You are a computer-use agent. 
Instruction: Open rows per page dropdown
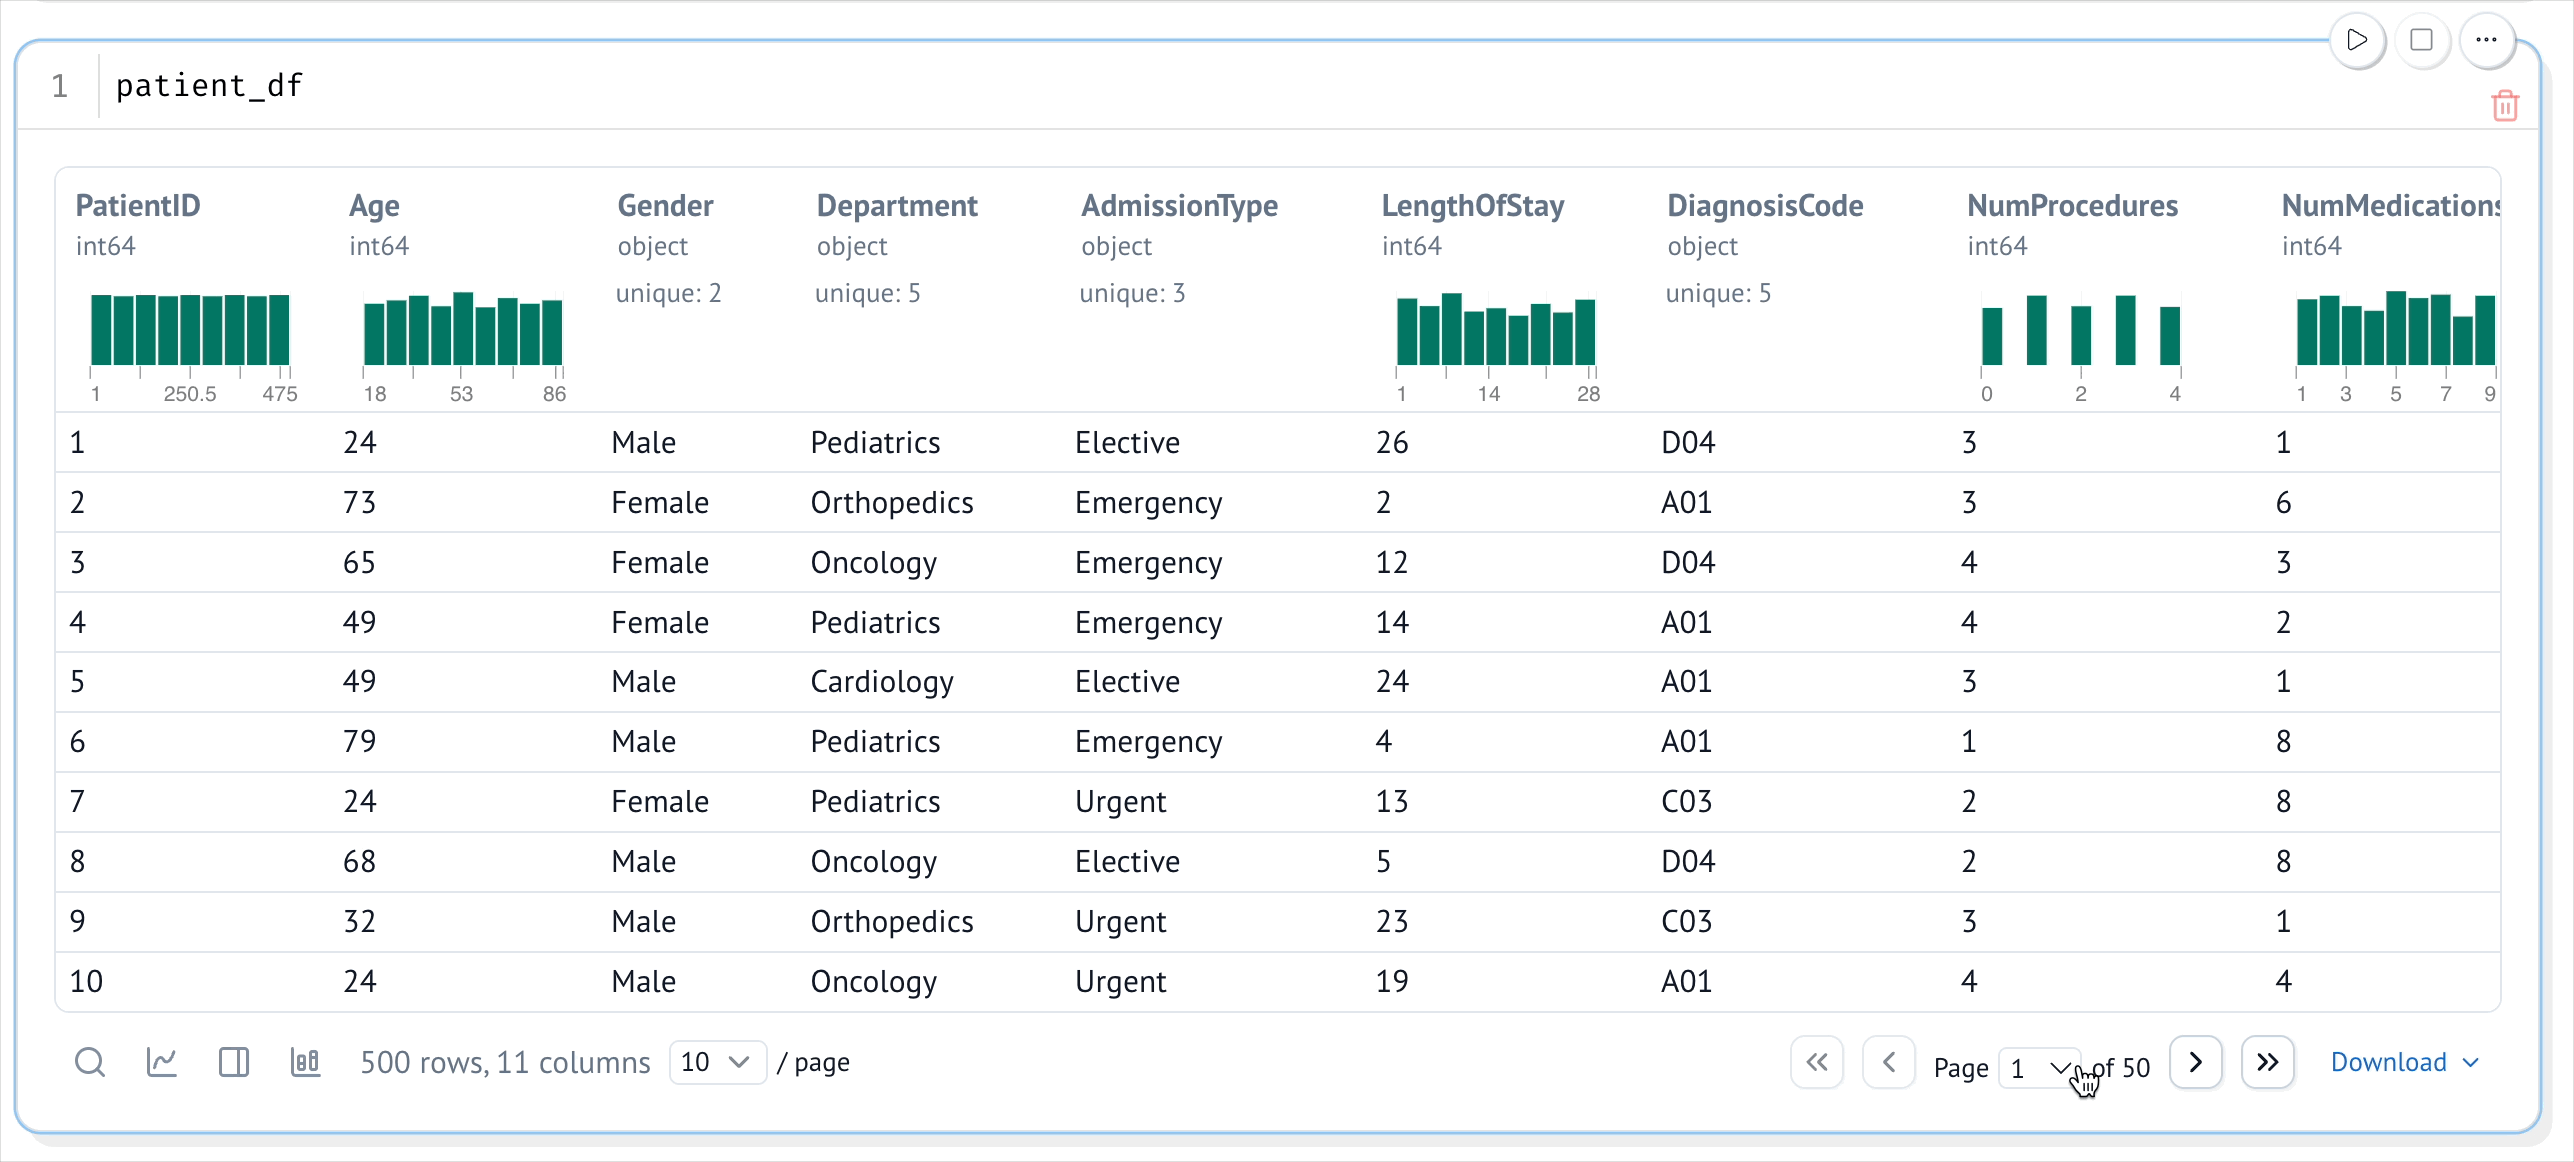point(716,1062)
